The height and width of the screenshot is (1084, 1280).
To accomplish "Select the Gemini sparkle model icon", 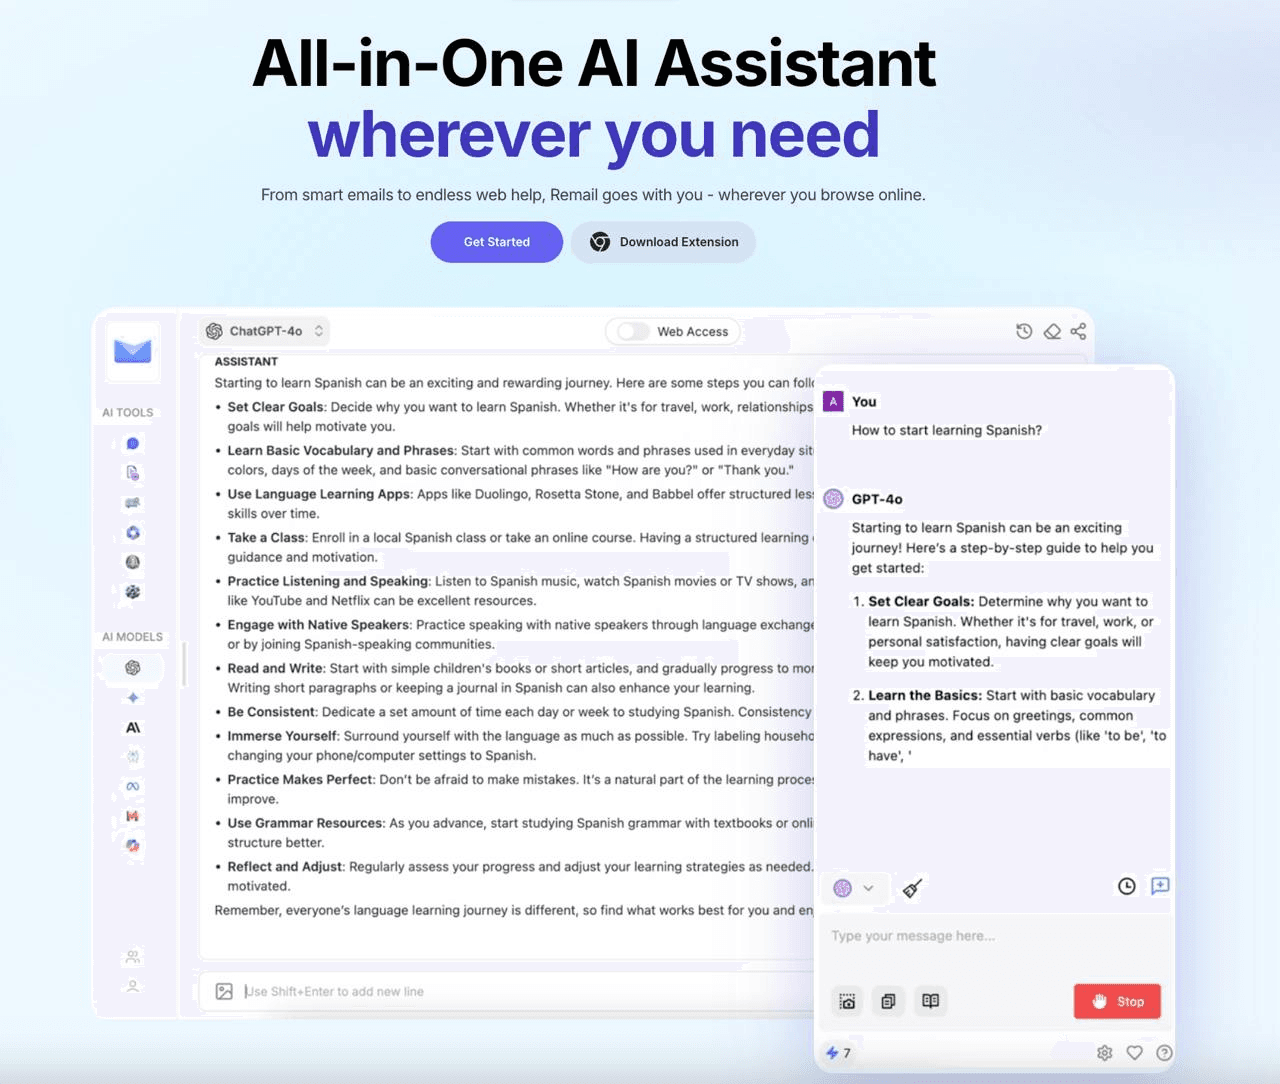I will click(132, 697).
